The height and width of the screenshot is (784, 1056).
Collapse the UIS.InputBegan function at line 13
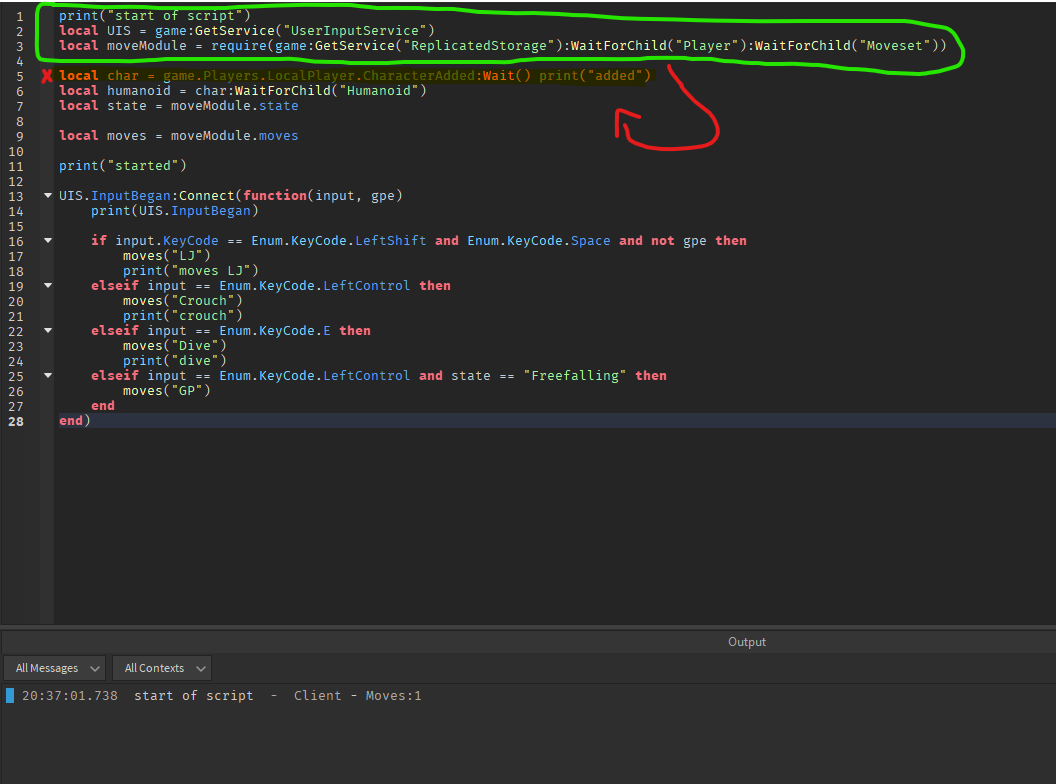click(x=48, y=196)
